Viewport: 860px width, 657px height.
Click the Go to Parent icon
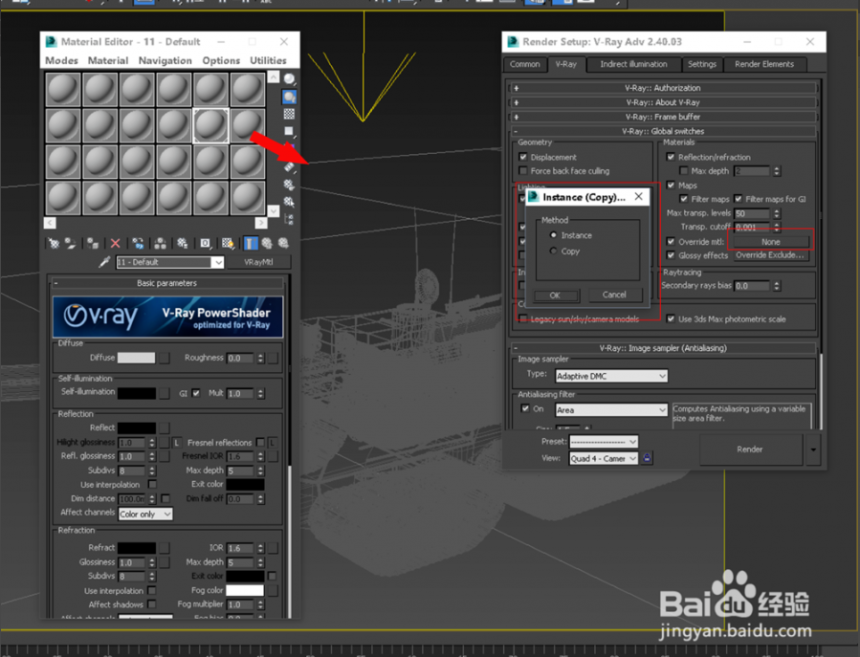267,243
